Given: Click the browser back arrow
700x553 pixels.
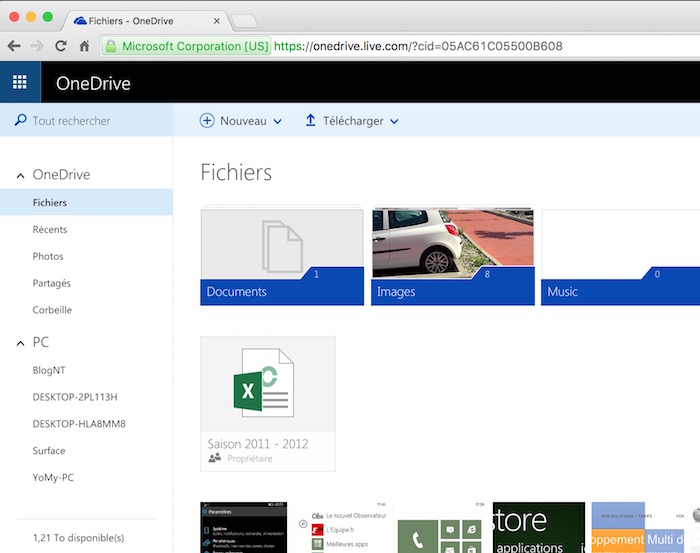Looking at the screenshot, I should click(14, 46).
